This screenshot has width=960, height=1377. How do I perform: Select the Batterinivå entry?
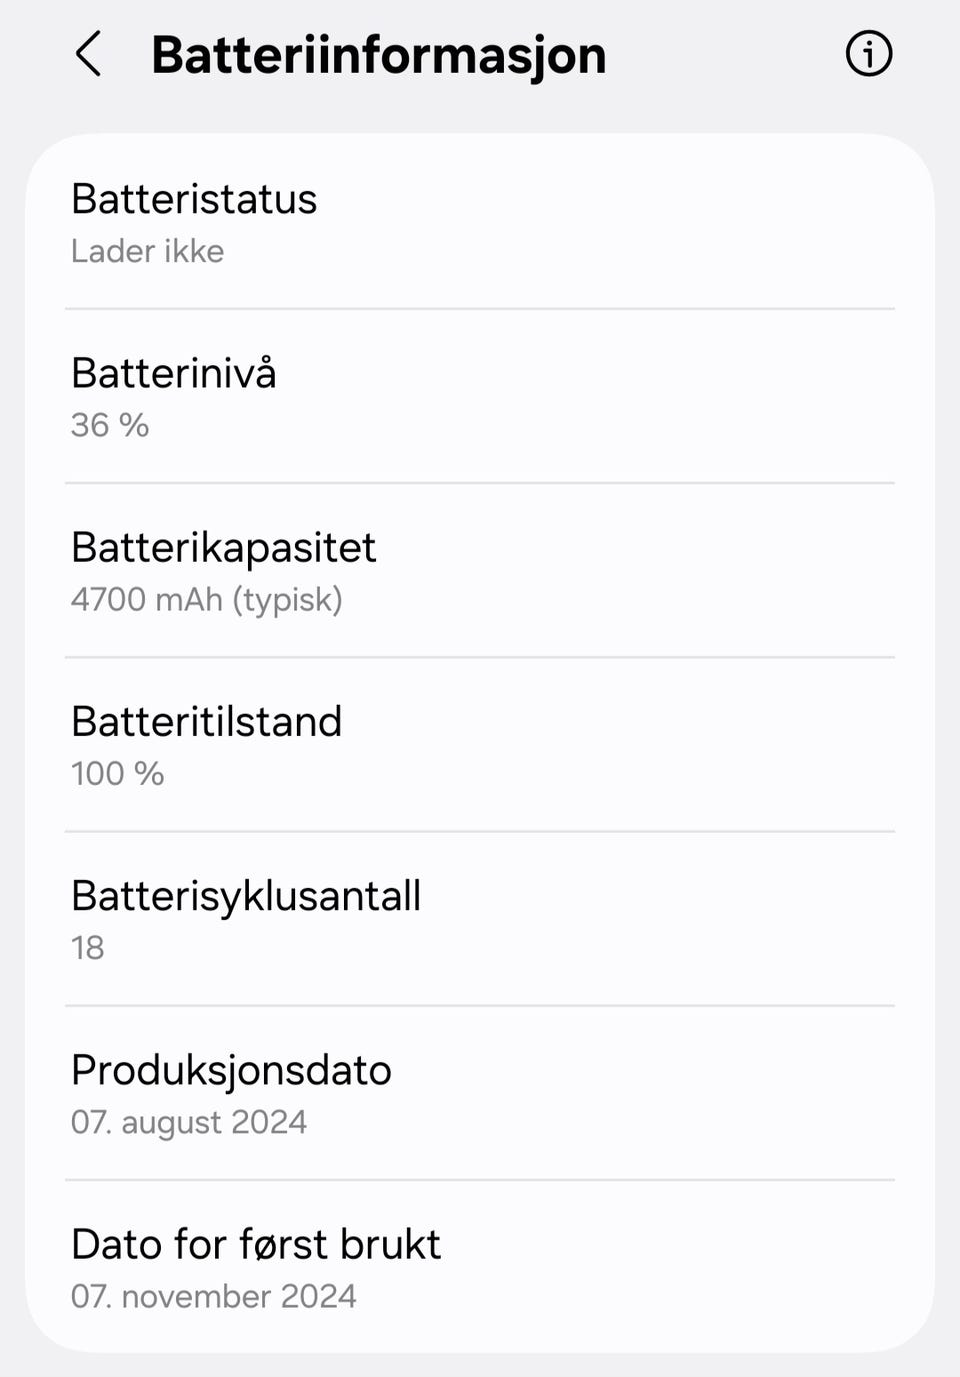tap(480, 396)
